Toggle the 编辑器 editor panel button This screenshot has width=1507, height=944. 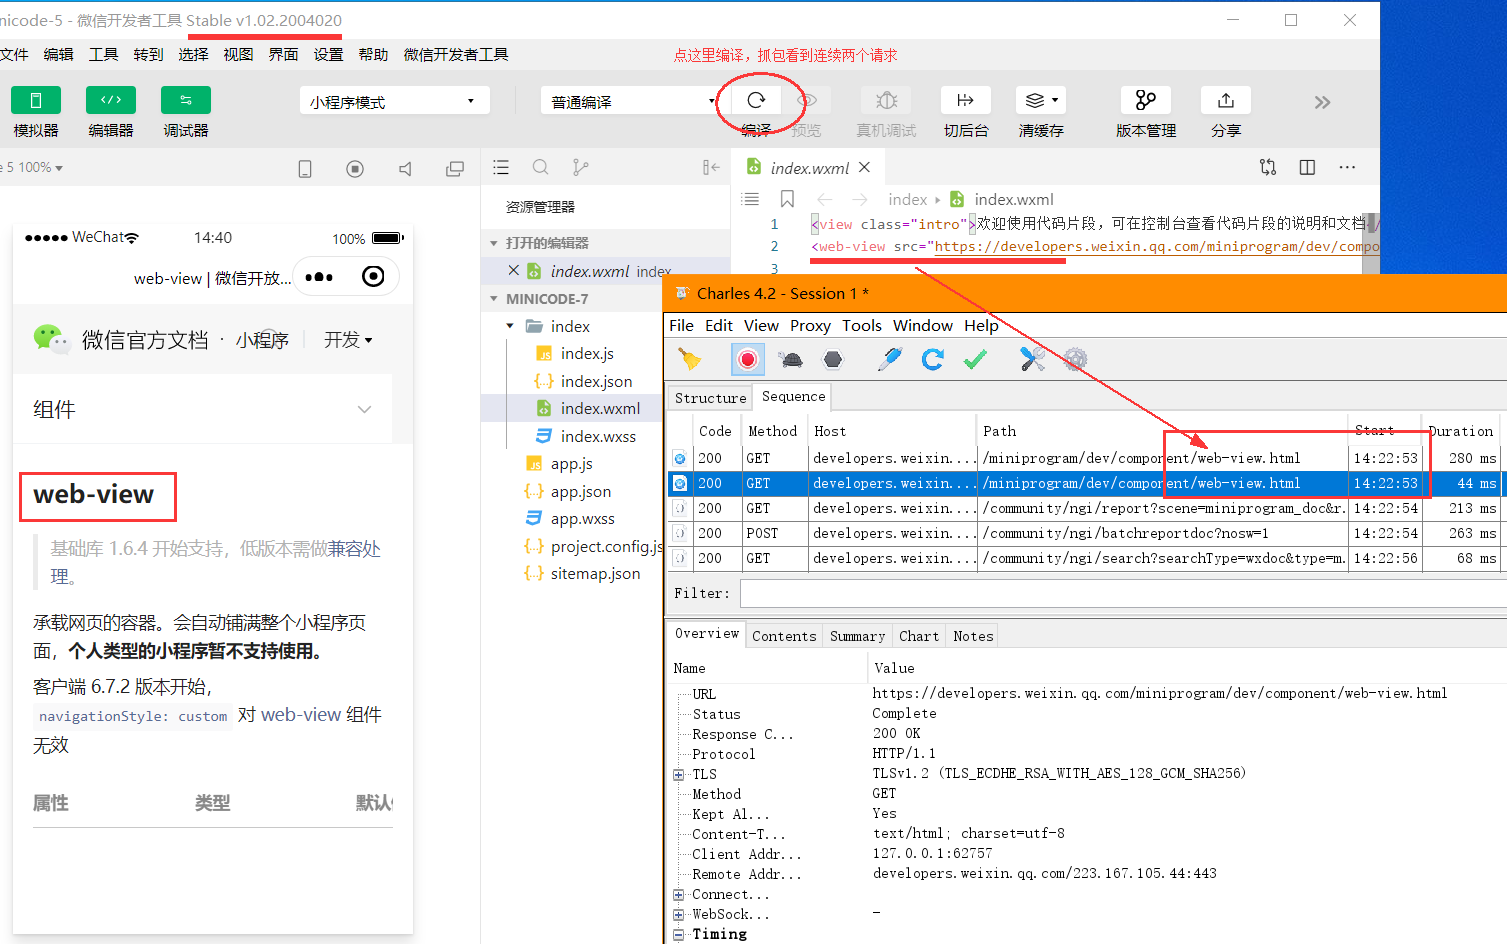point(111,100)
